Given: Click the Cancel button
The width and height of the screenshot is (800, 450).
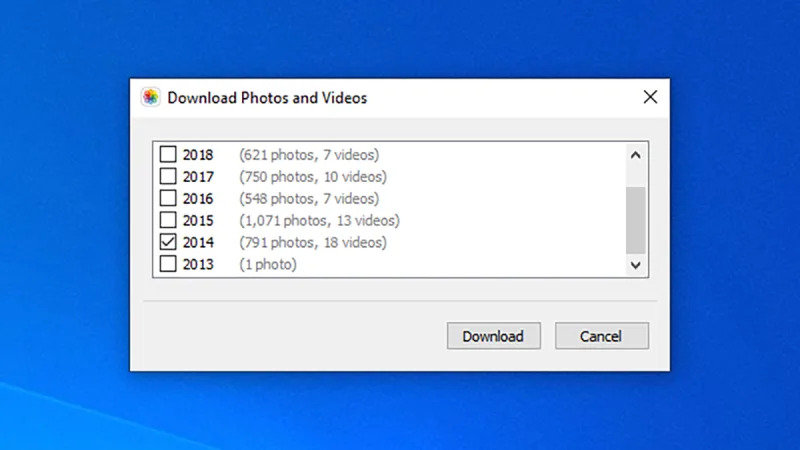Looking at the screenshot, I should pos(602,336).
